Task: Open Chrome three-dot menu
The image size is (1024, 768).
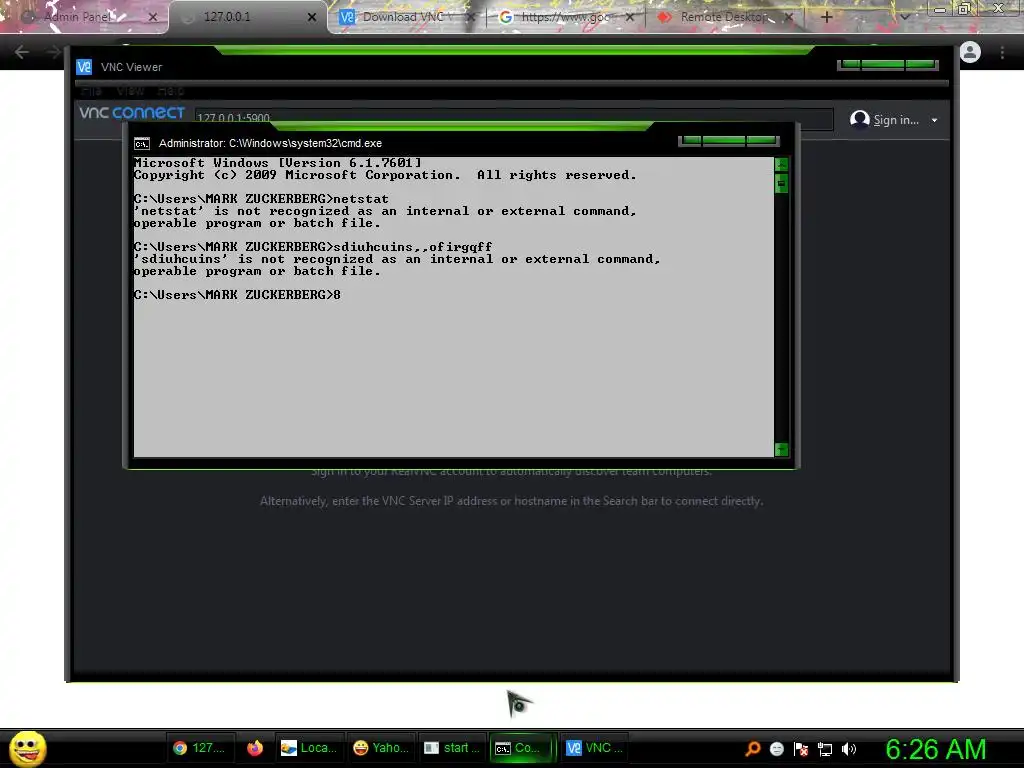Action: pyautogui.click(x=1002, y=52)
